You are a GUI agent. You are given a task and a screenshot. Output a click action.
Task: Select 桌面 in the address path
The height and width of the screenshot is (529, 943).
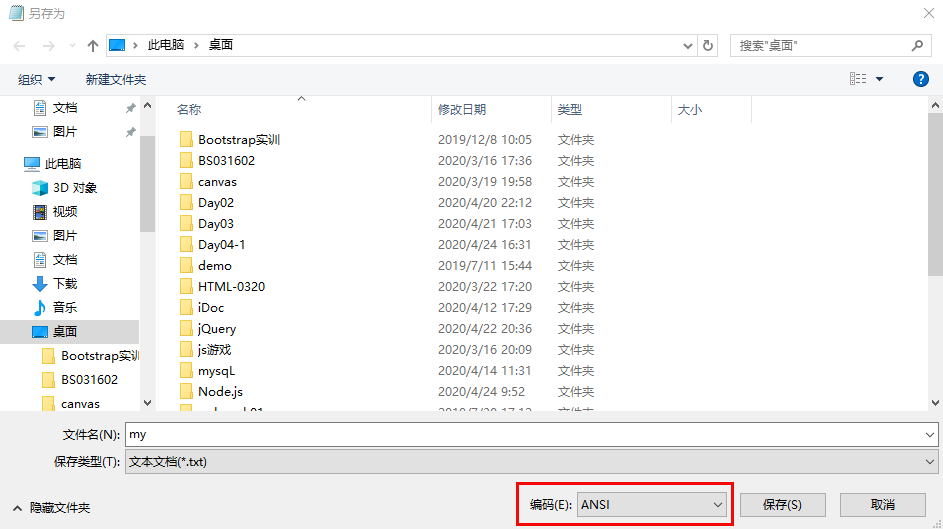tap(221, 45)
